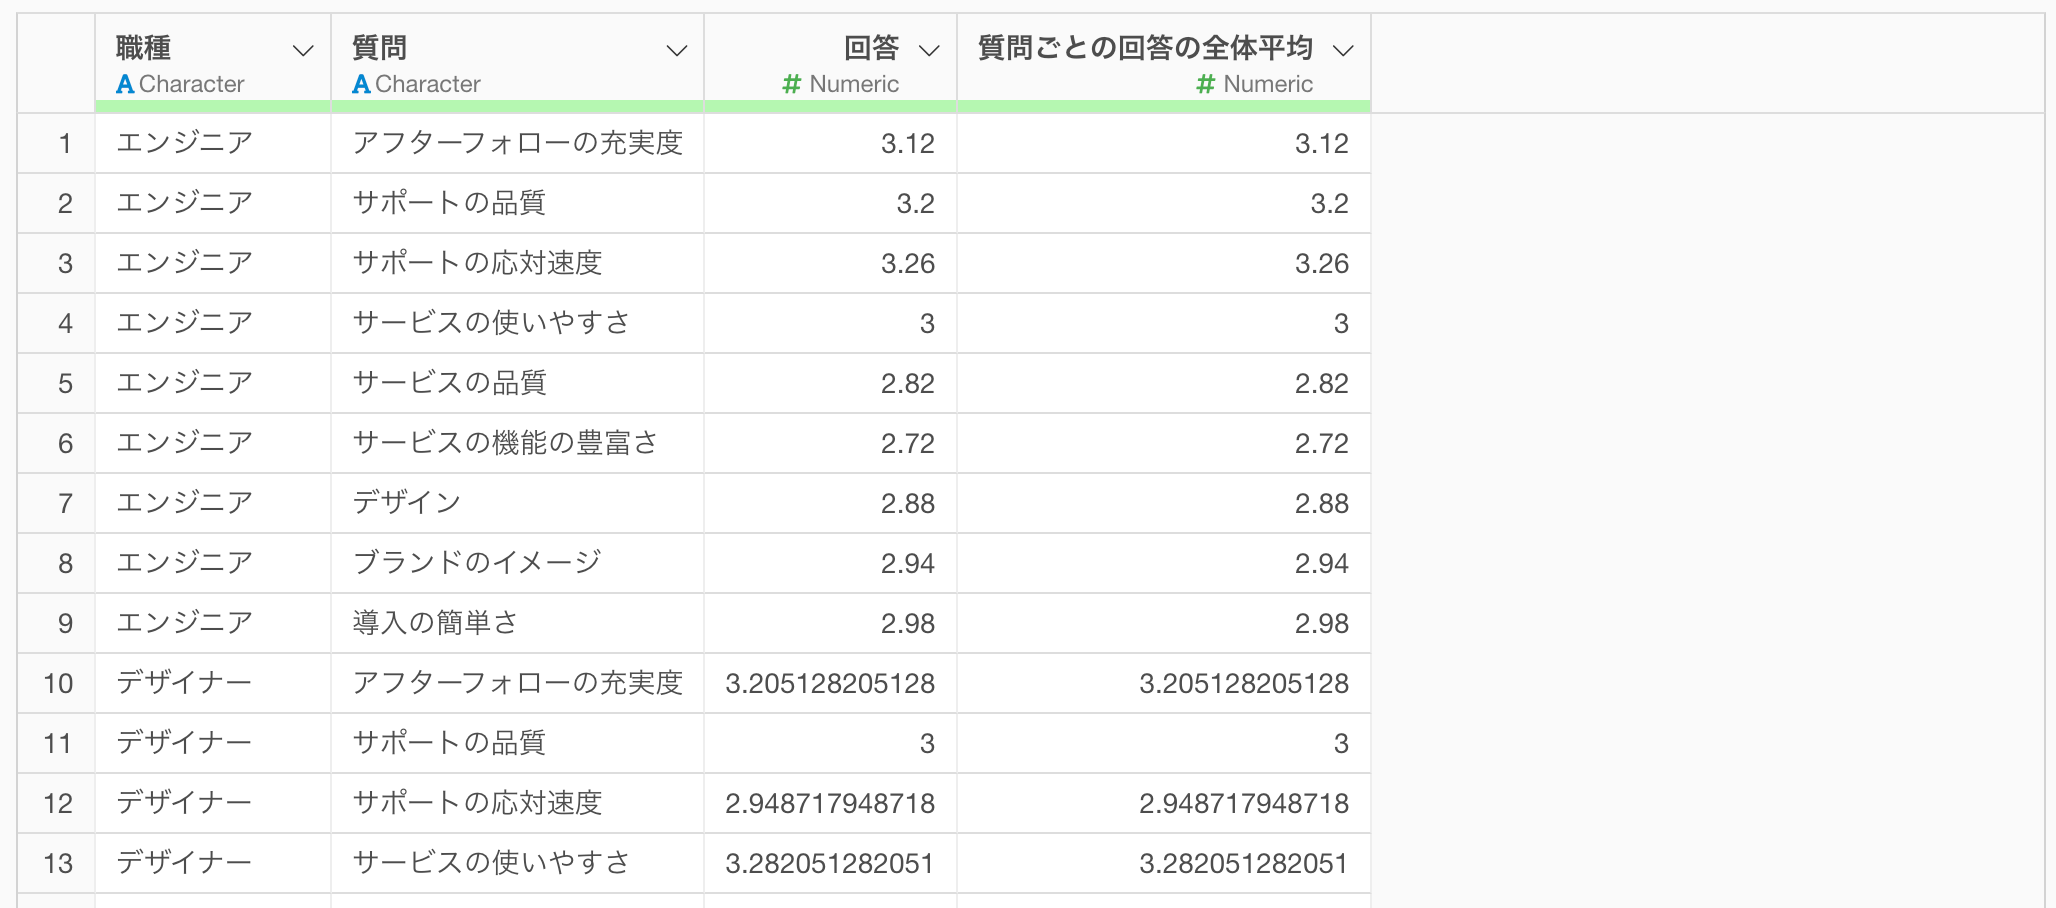Select the 質問 column header name

click(x=380, y=48)
